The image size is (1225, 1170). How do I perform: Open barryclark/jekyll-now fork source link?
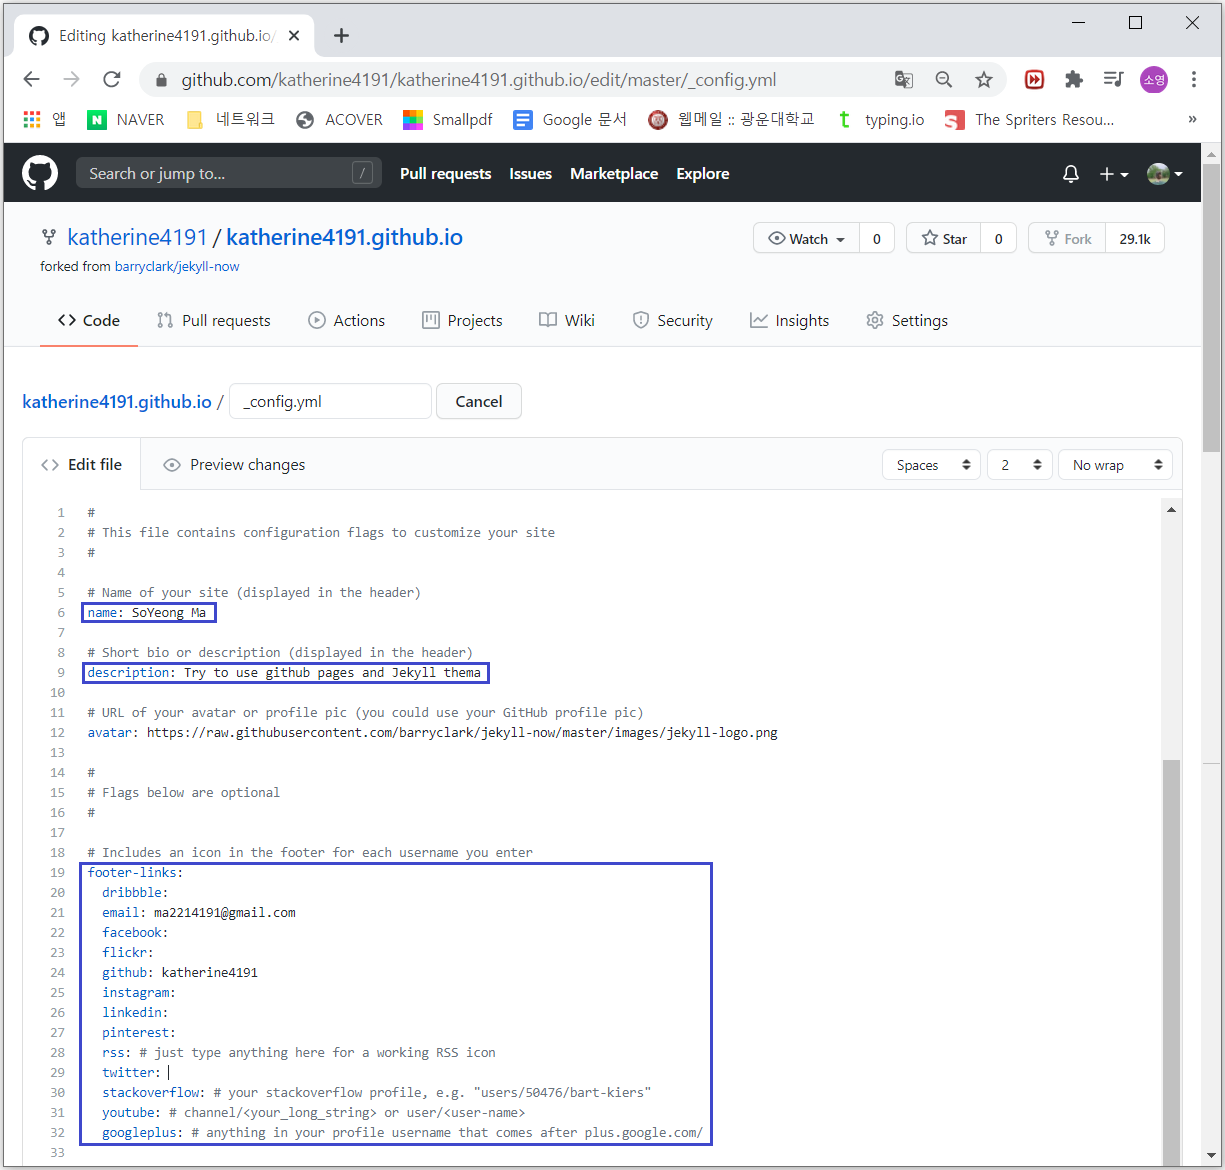177,267
